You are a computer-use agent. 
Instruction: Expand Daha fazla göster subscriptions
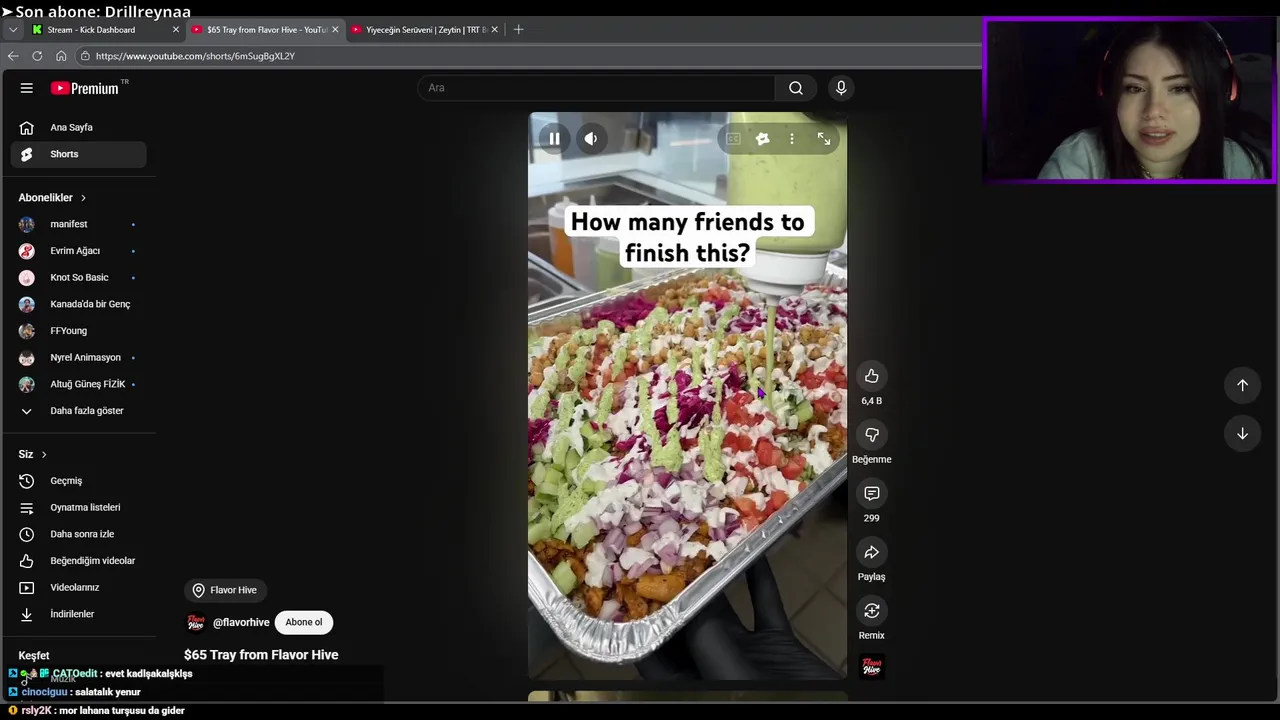[x=79, y=411]
